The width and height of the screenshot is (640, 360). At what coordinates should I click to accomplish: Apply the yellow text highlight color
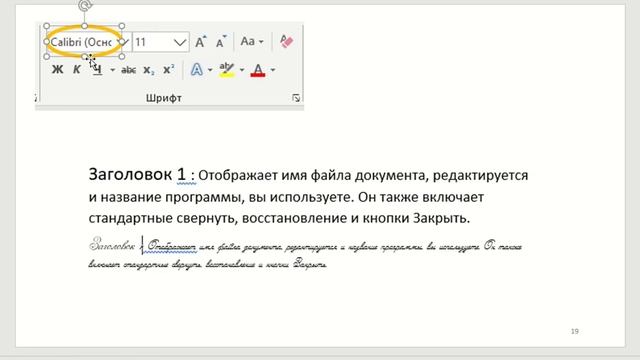[x=227, y=70]
